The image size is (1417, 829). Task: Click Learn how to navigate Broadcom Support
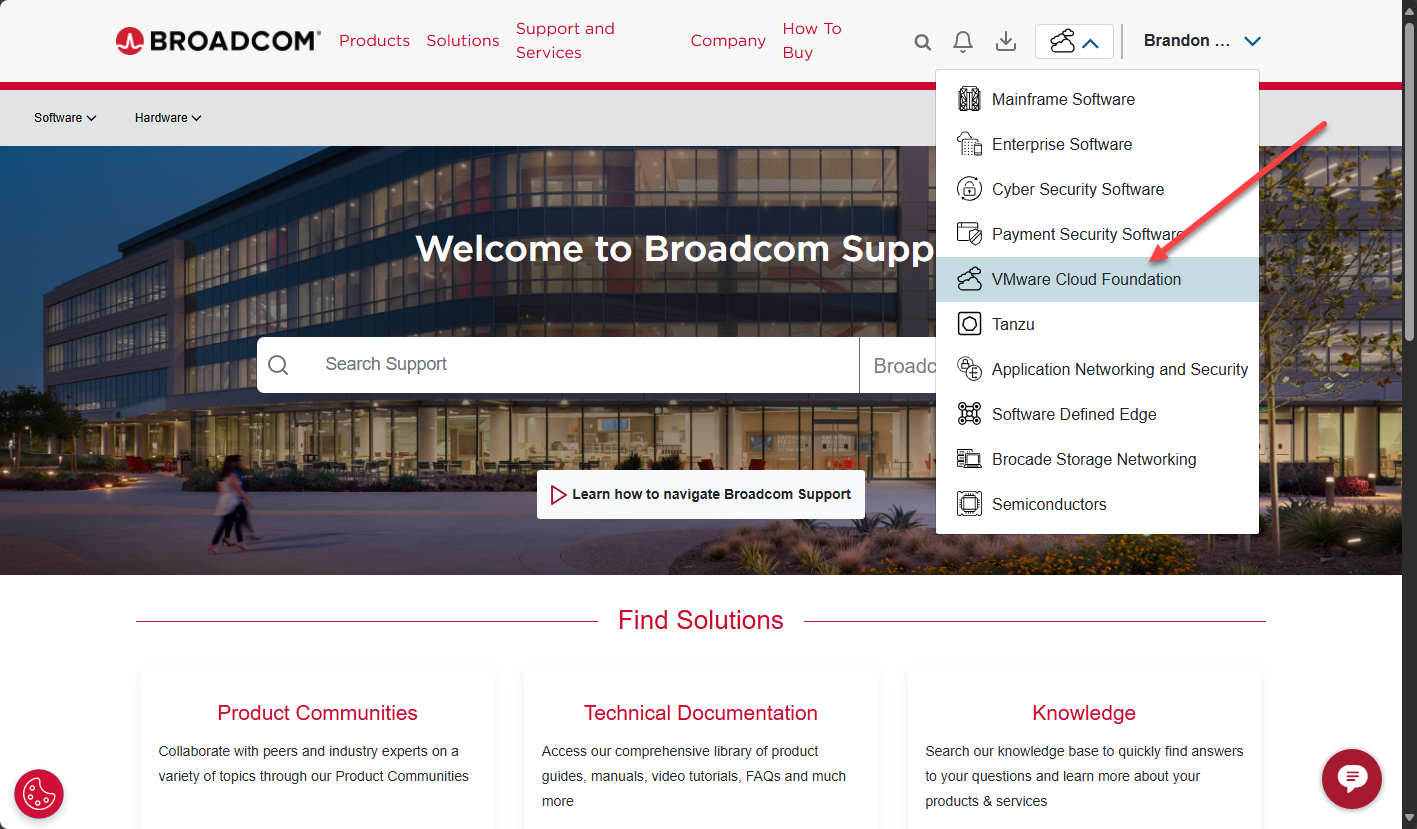701,494
